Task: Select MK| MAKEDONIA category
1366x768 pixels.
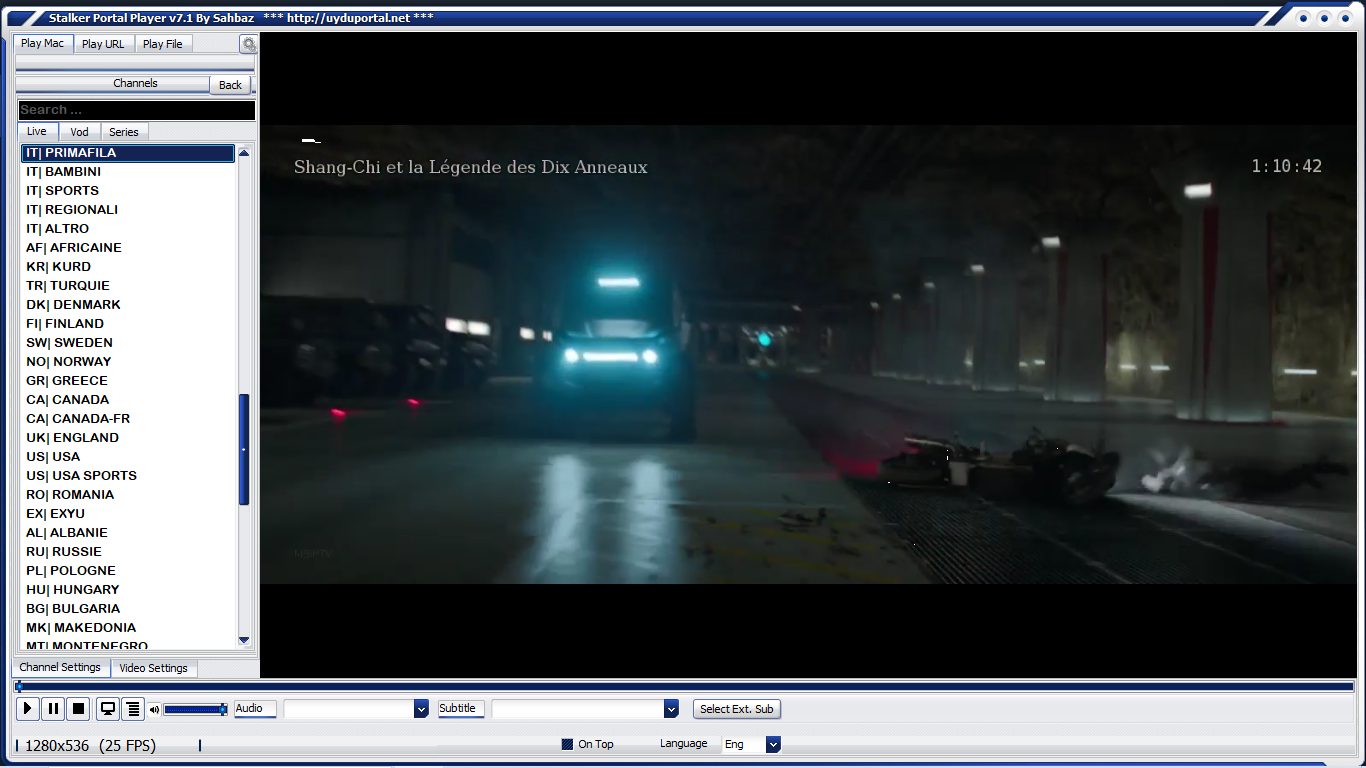Action: [x=128, y=628]
